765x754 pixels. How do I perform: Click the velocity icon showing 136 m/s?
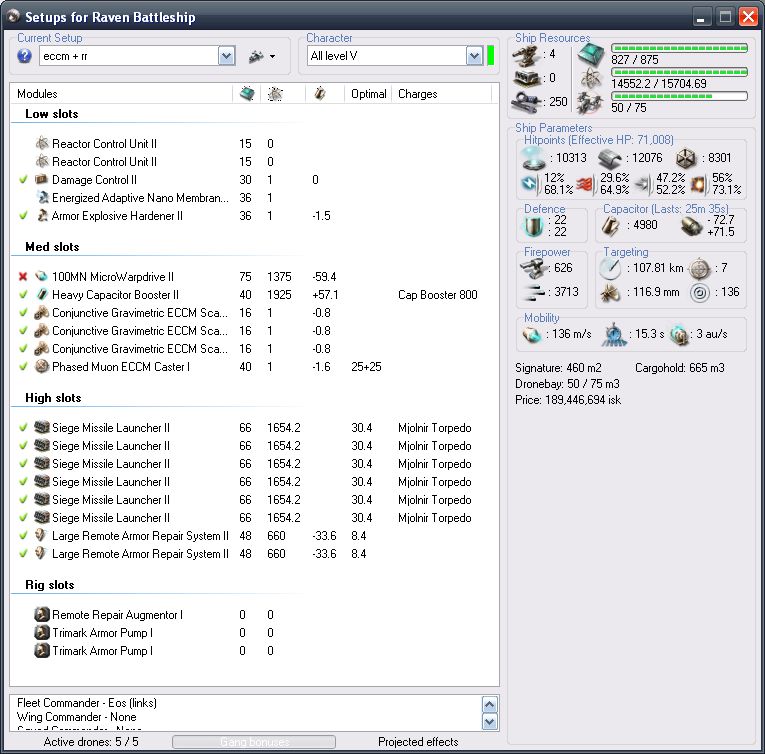[532, 335]
